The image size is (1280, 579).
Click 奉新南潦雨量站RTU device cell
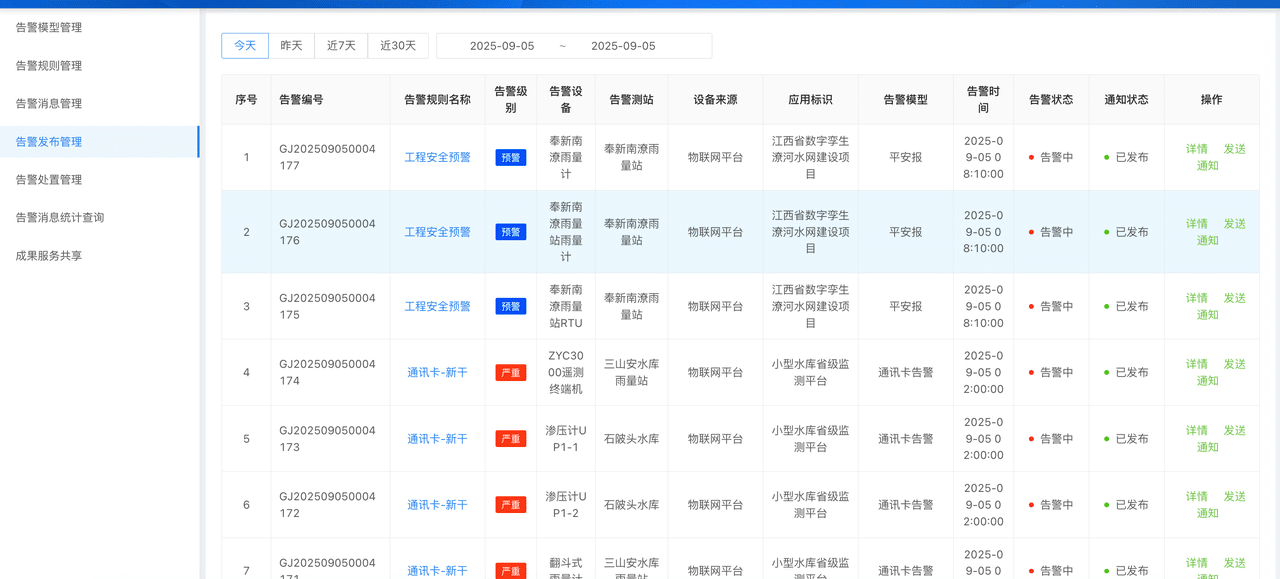[x=566, y=306]
